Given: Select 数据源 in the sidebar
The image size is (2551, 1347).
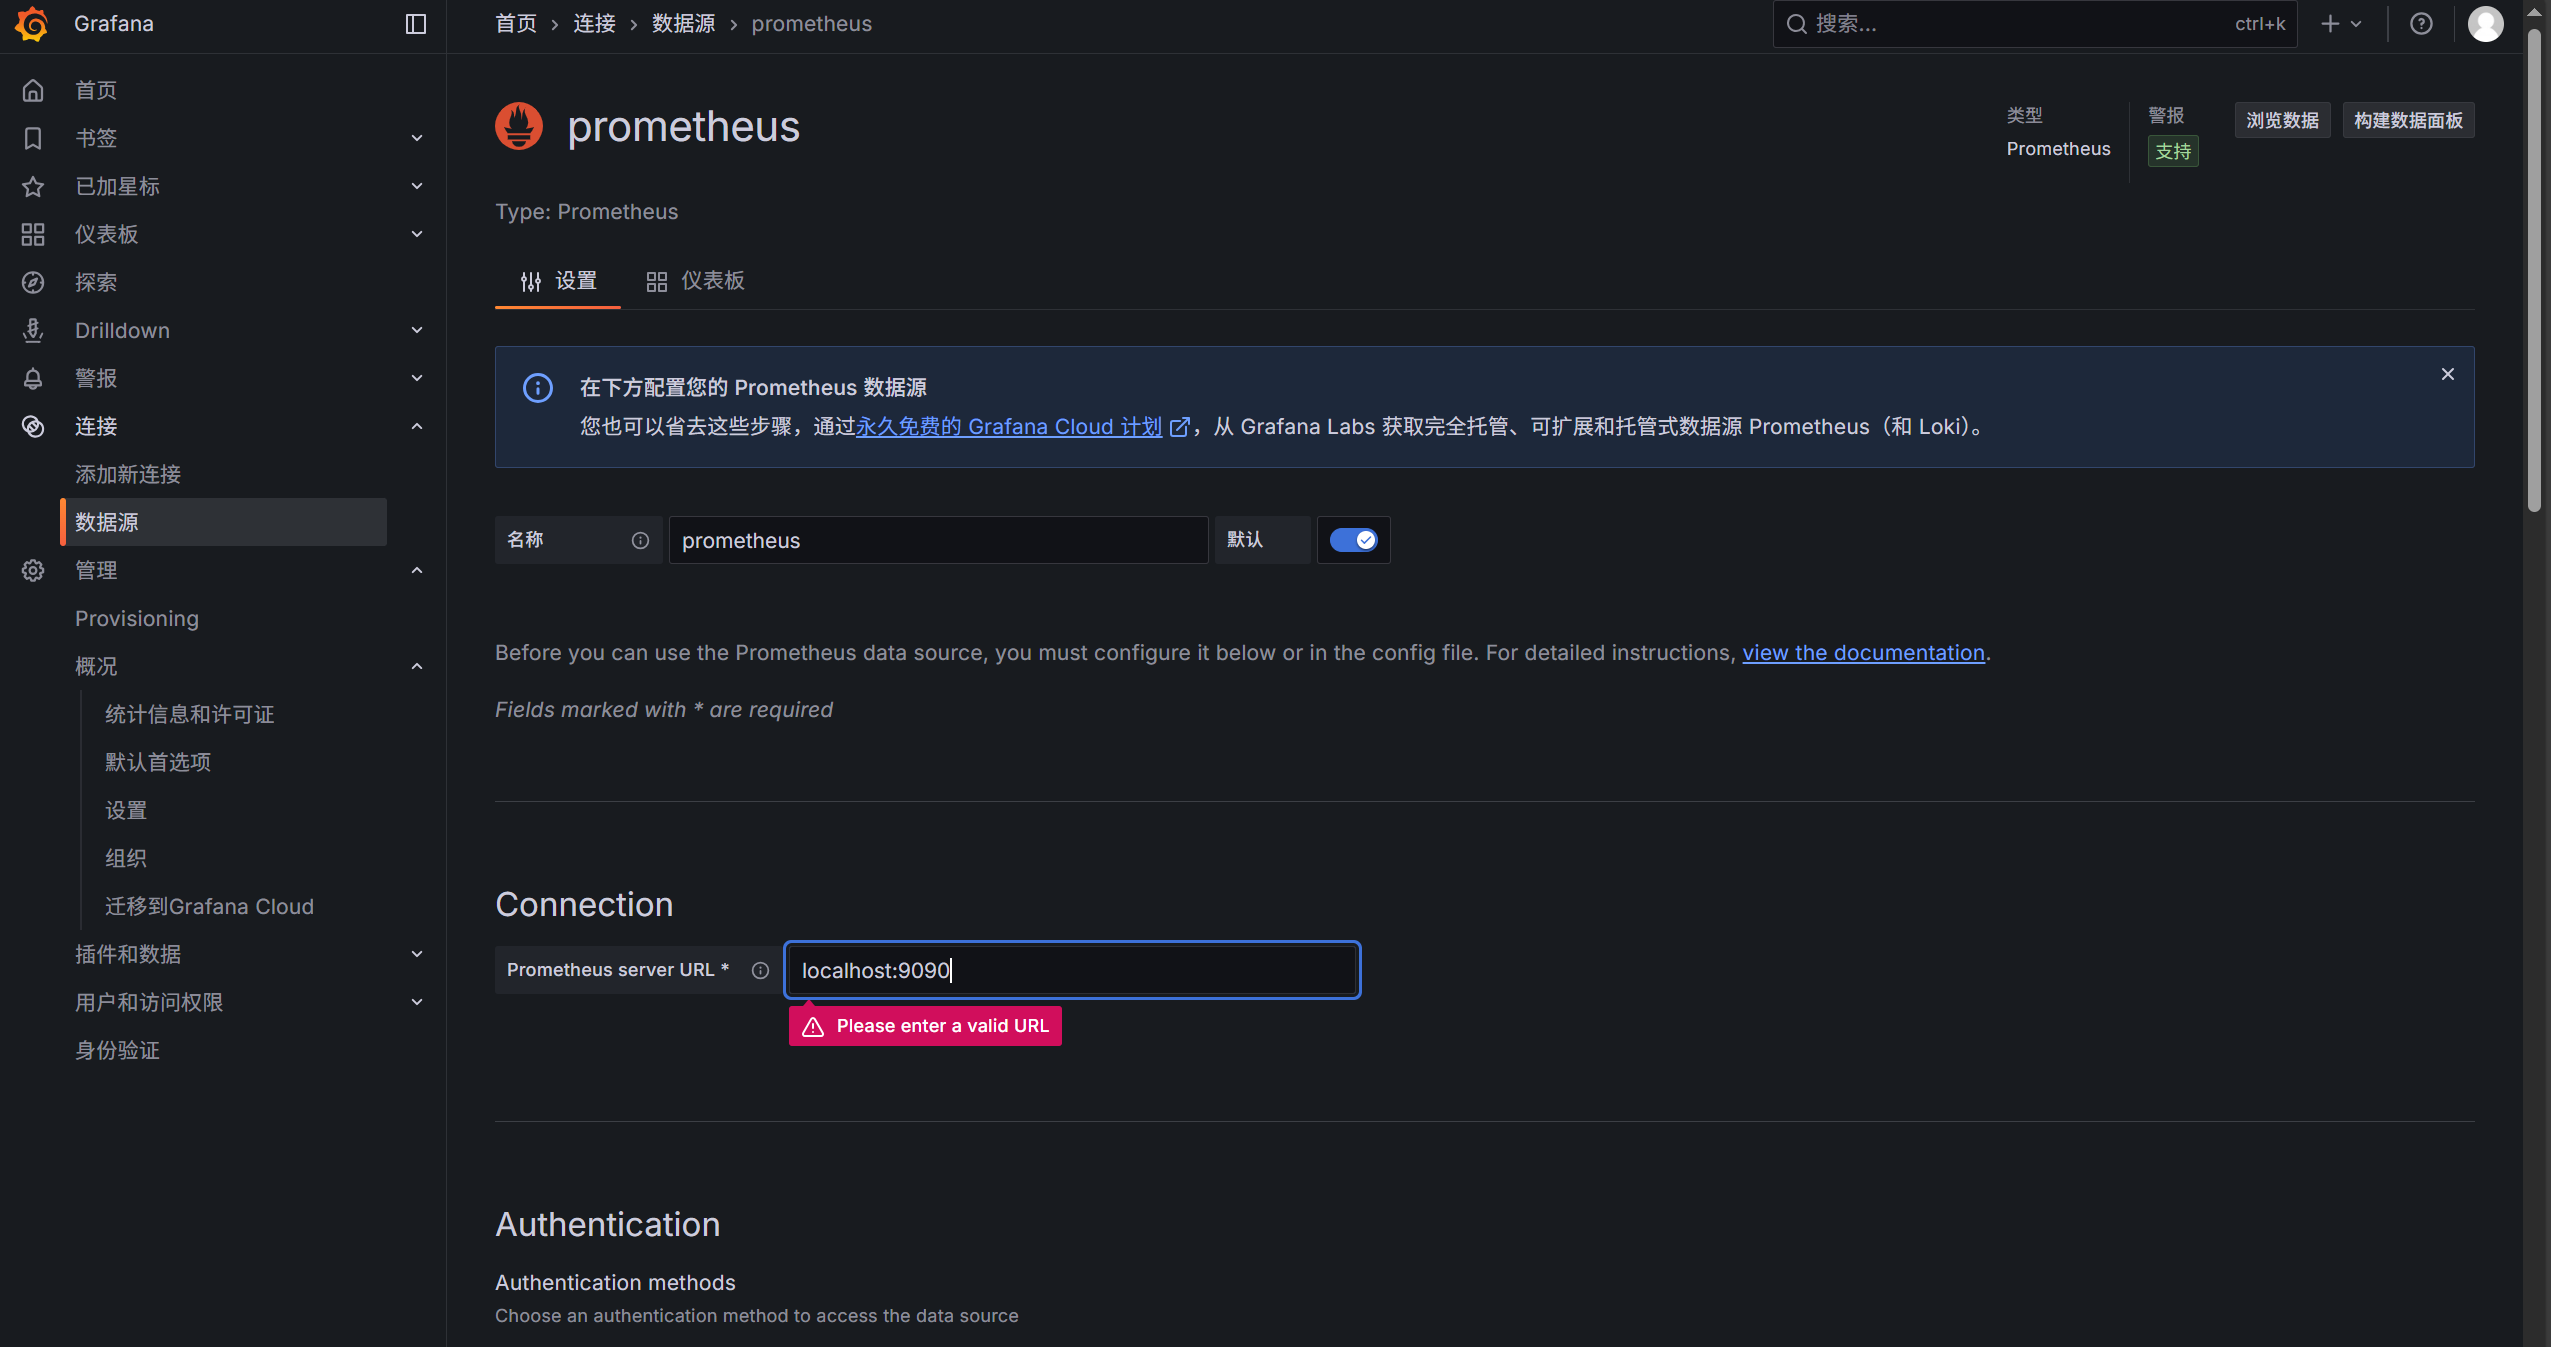Looking at the screenshot, I should (224, 522).
